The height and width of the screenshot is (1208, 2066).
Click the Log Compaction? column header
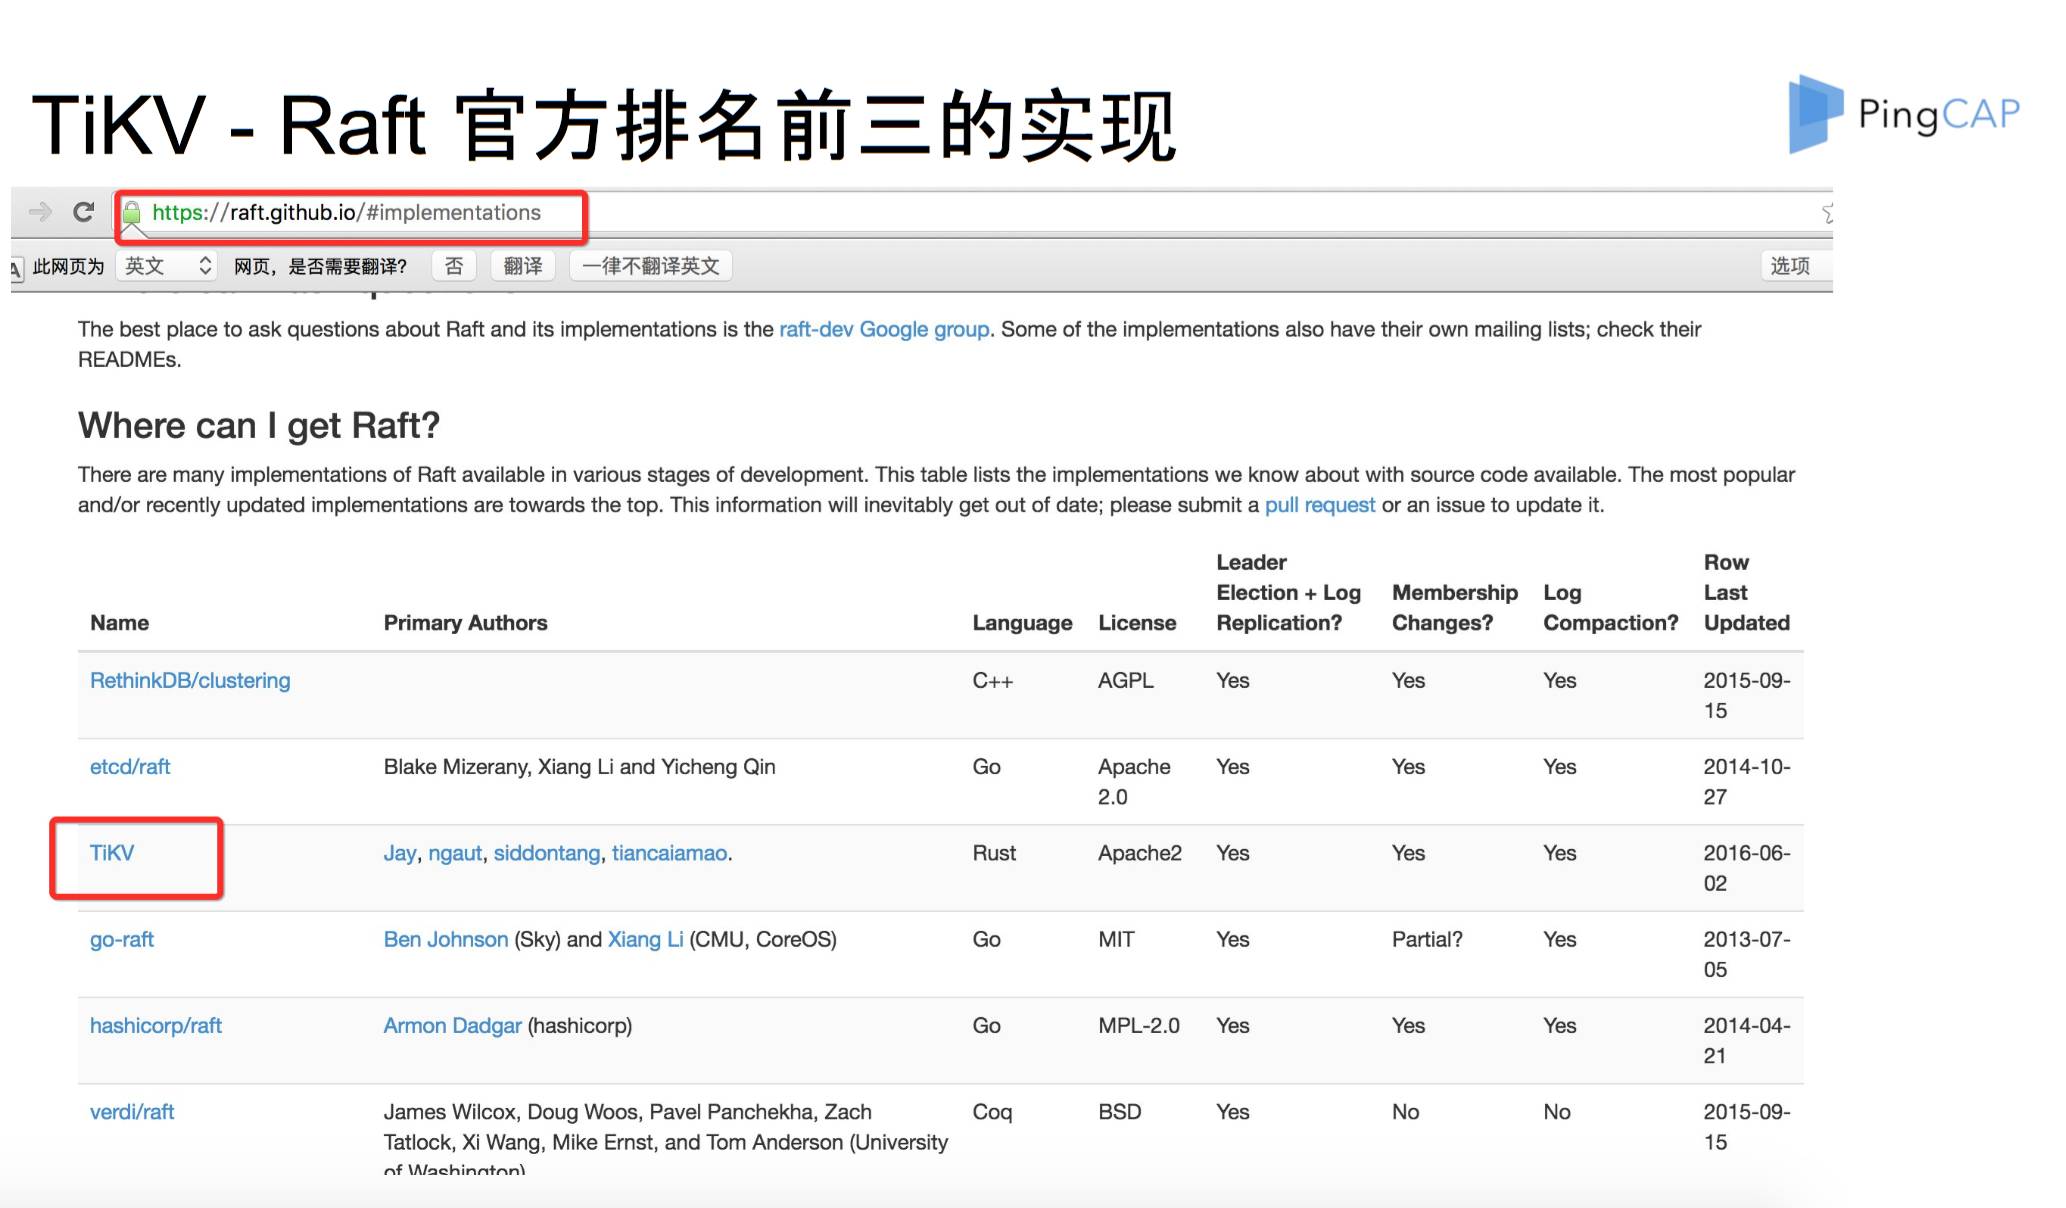coord(1611,607)
